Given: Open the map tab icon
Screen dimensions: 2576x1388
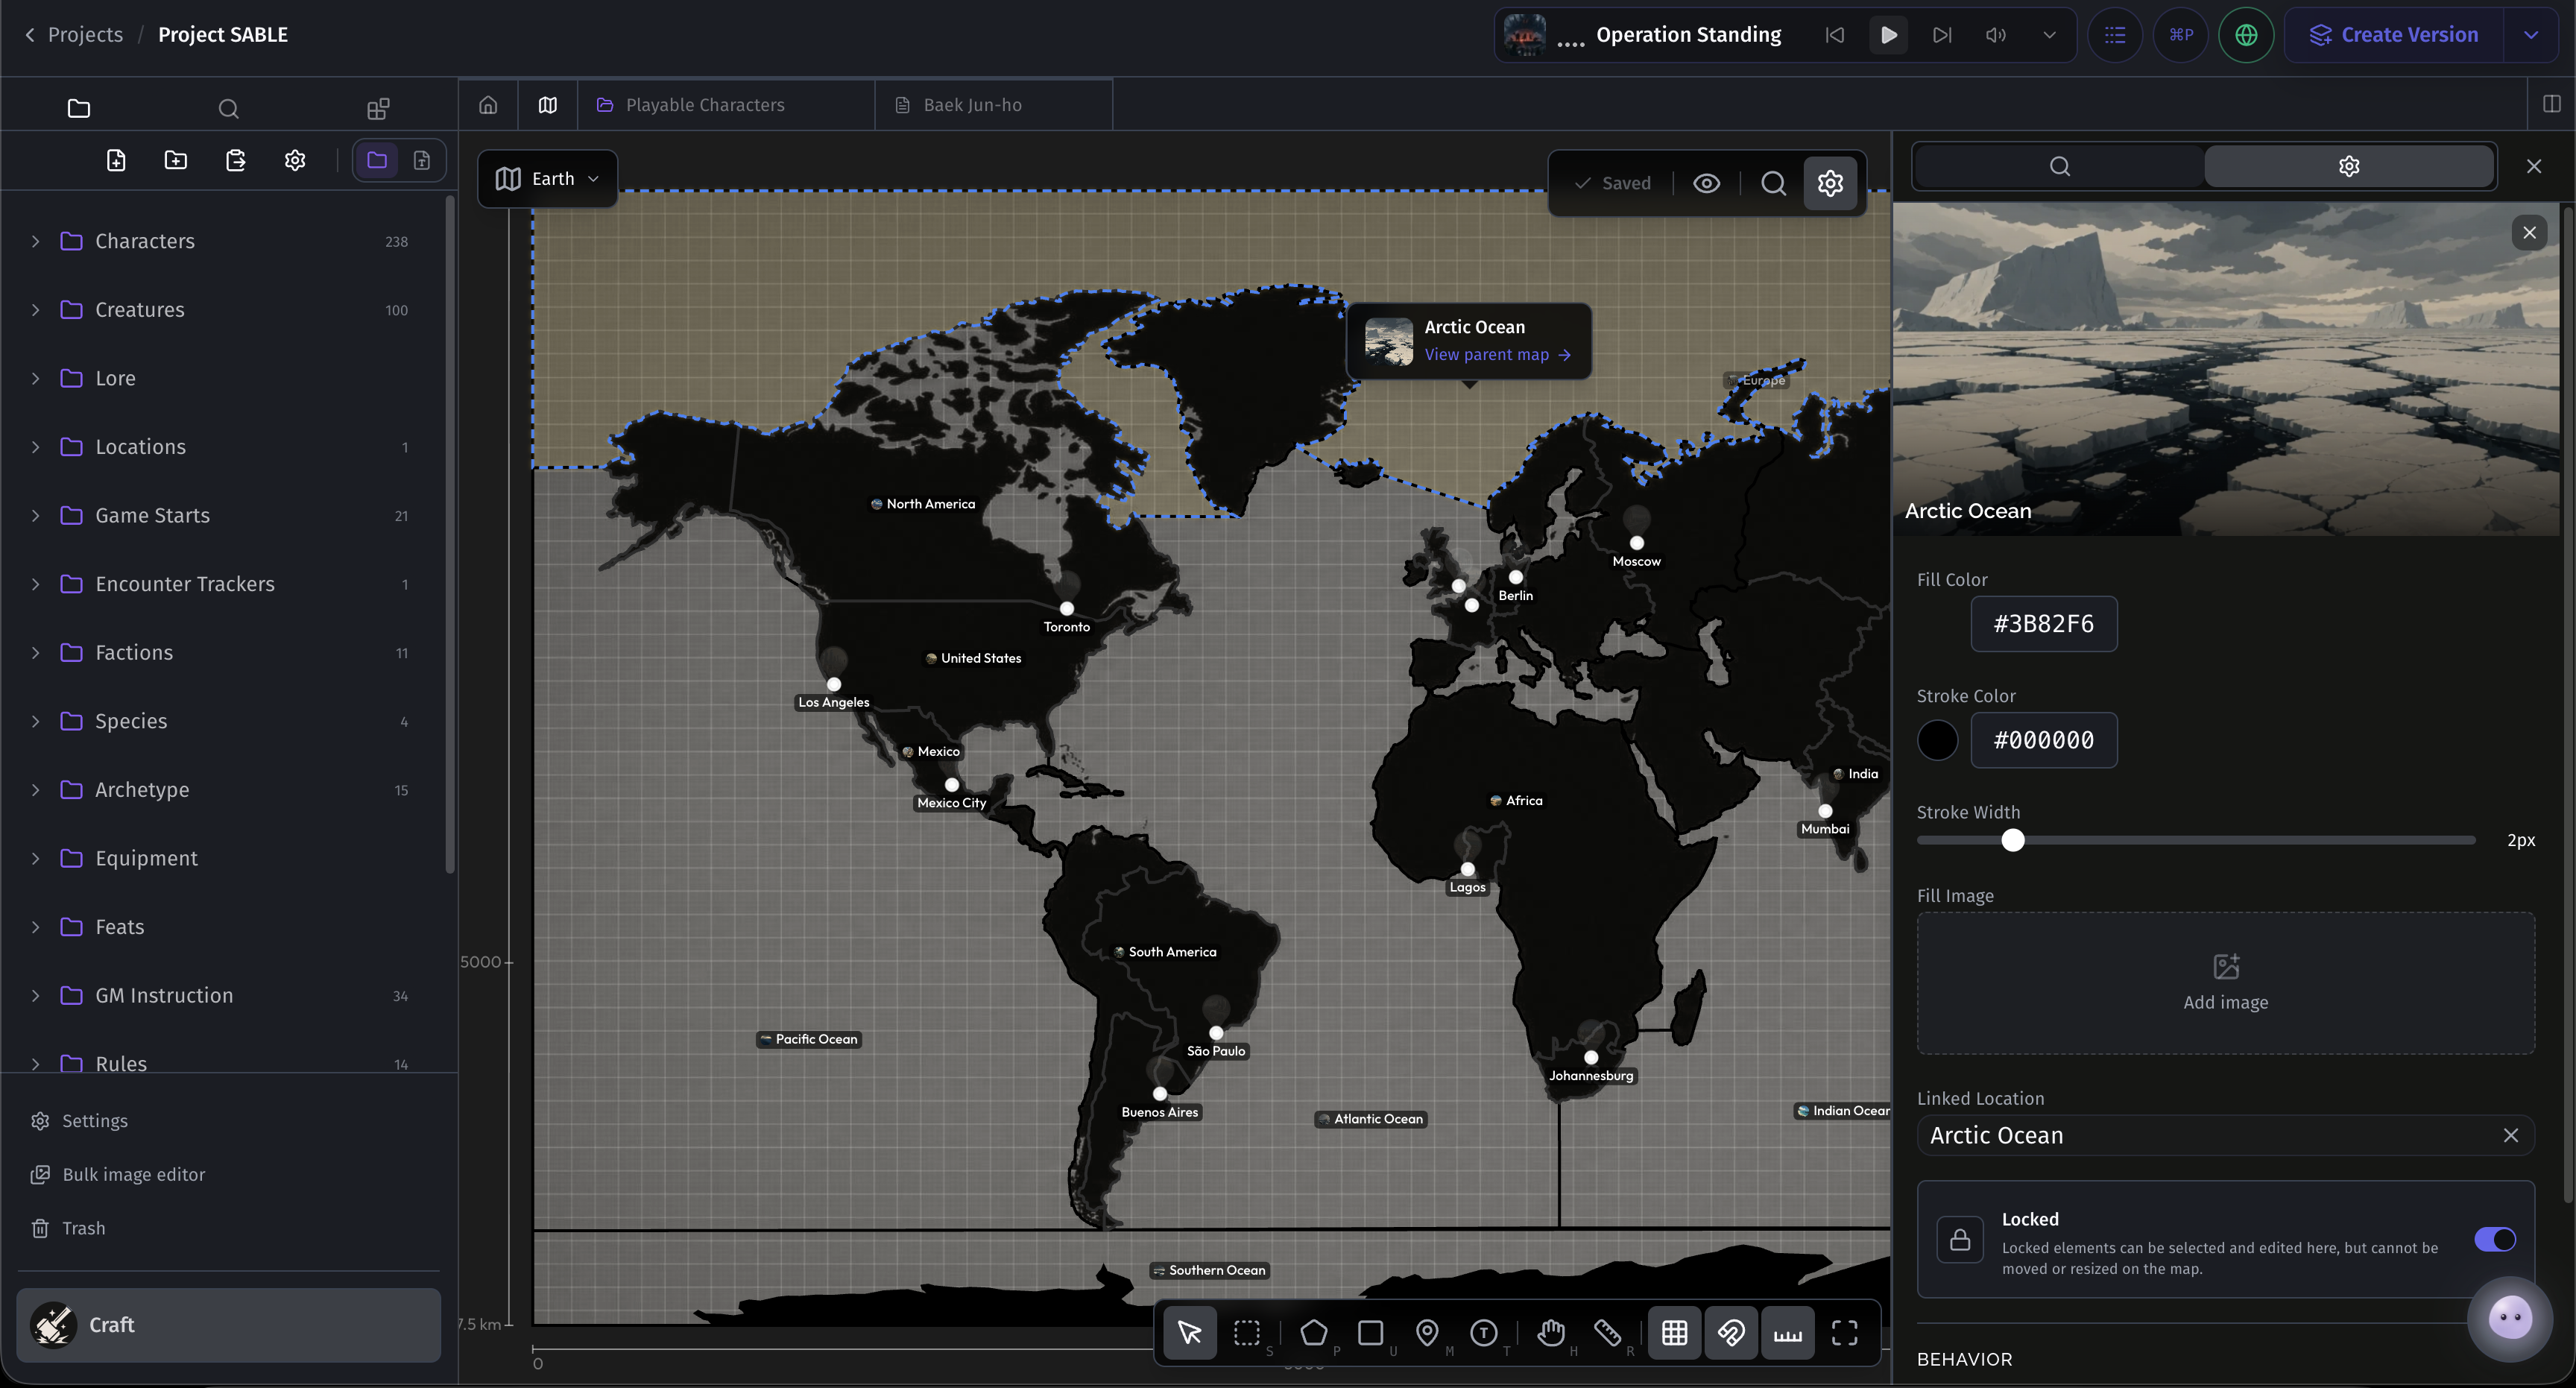Looking at the screenshot, I should (x=548, y=105).
